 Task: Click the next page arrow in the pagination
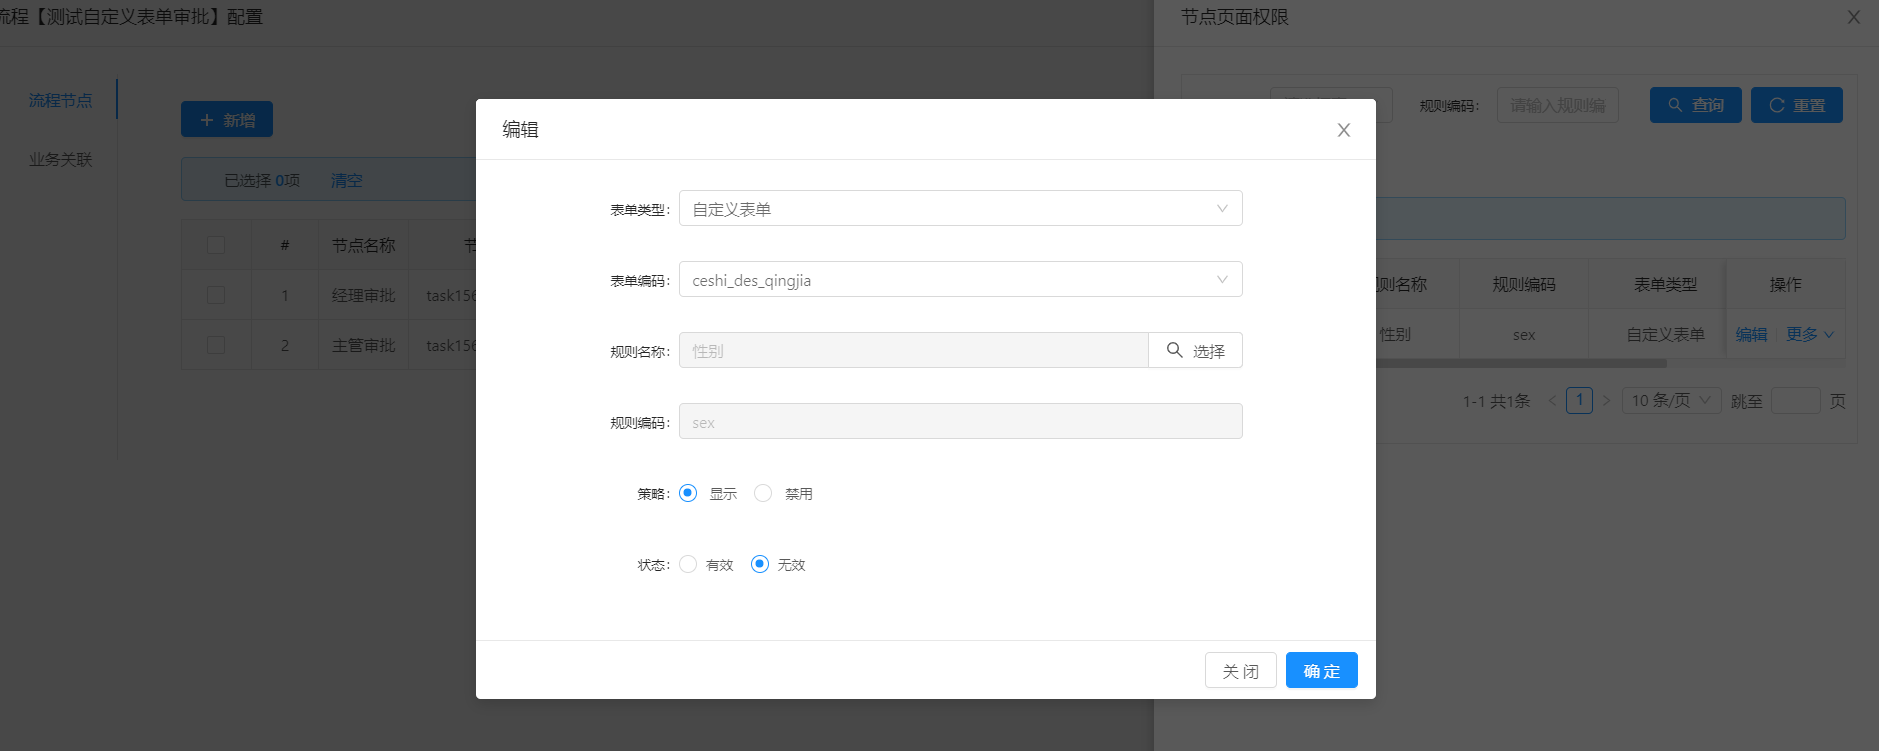(x=1606, y=401)
